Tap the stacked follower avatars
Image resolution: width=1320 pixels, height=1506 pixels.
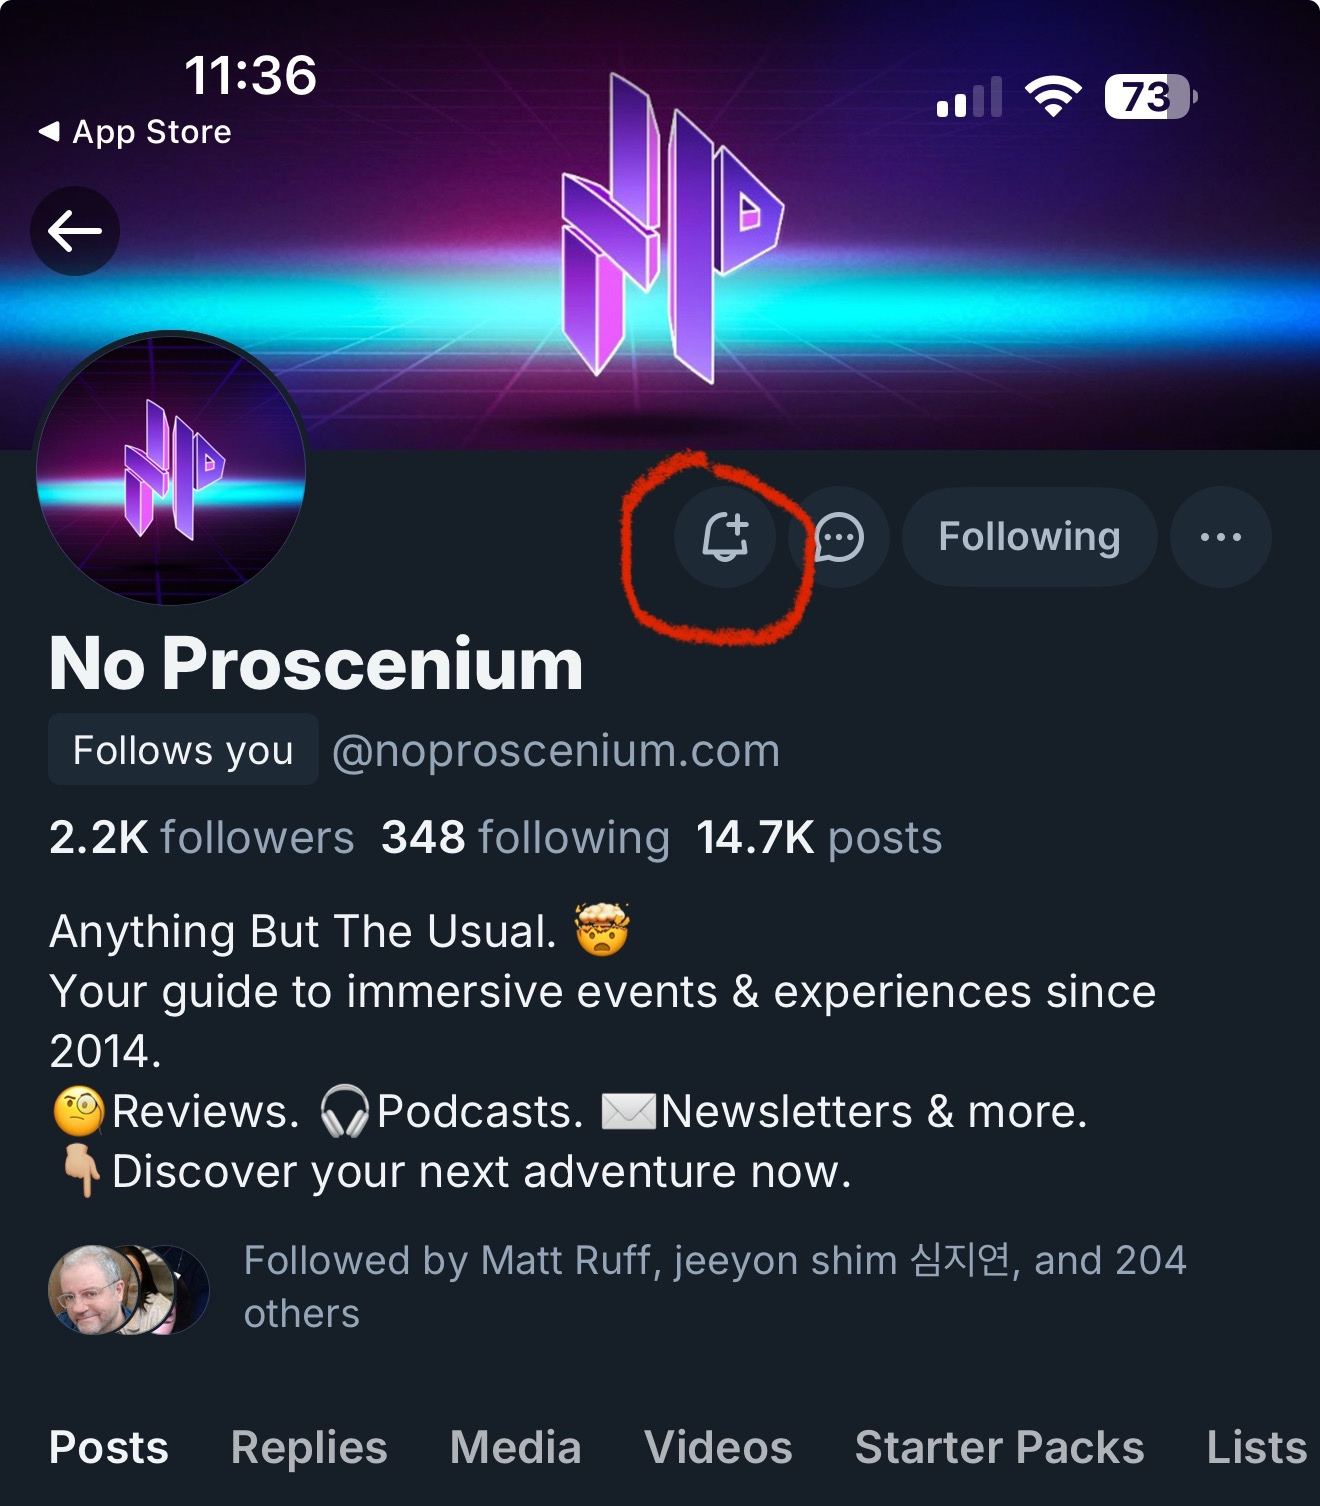(x=128, y=1289)
